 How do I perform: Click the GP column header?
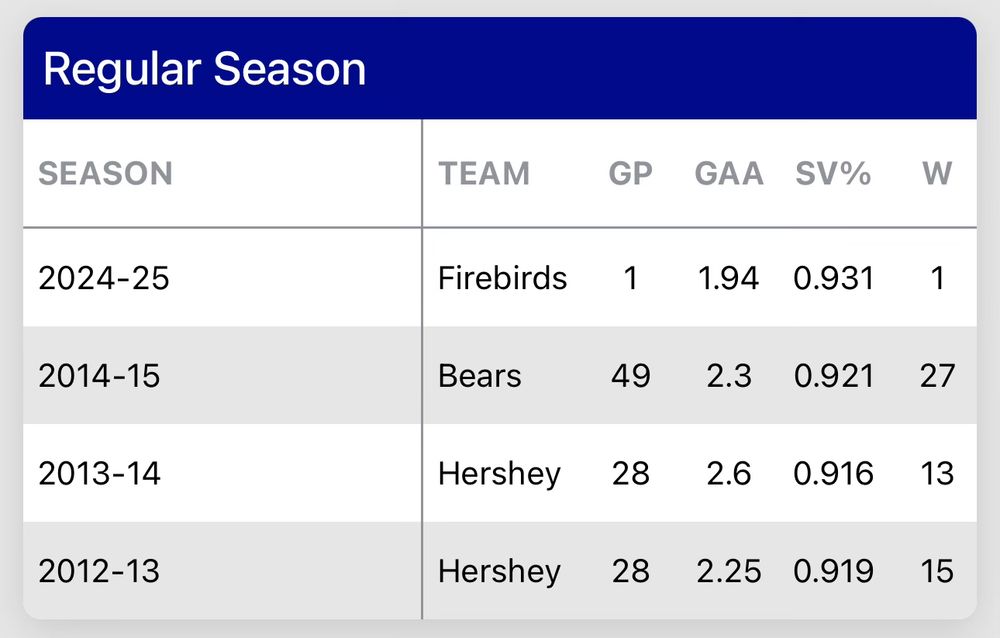(631, 174)
